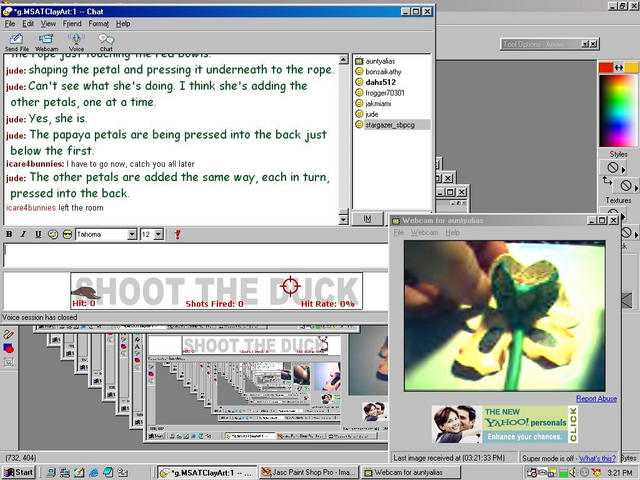
Task: Open the sunglasses emoticon picker
Action: point(67,234)
